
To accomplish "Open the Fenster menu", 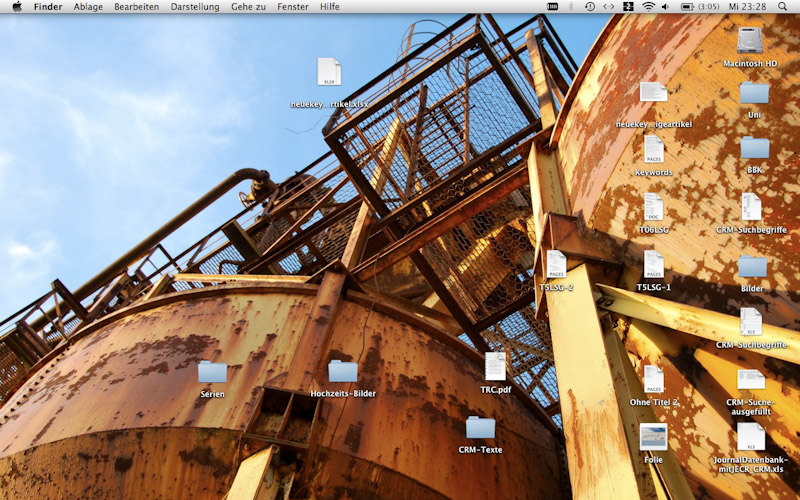I will pyautogui.click(x=293, y=7).
